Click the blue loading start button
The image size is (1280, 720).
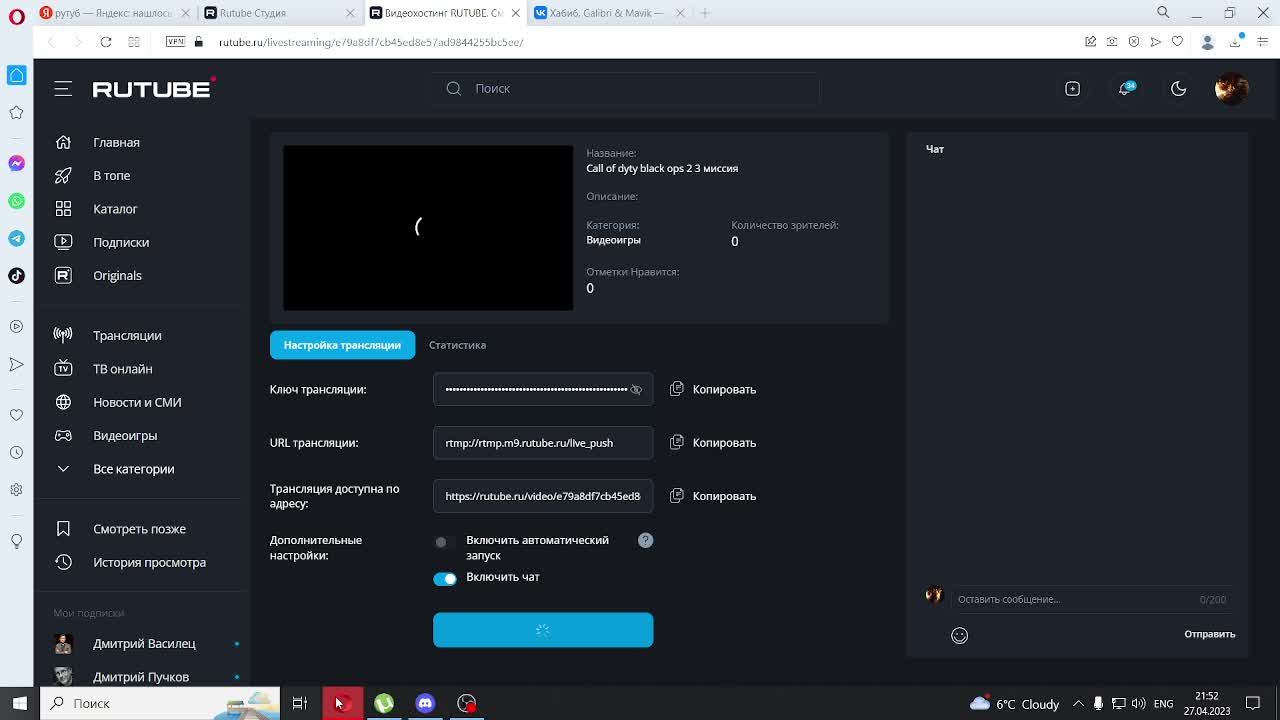tap(543, 630)
